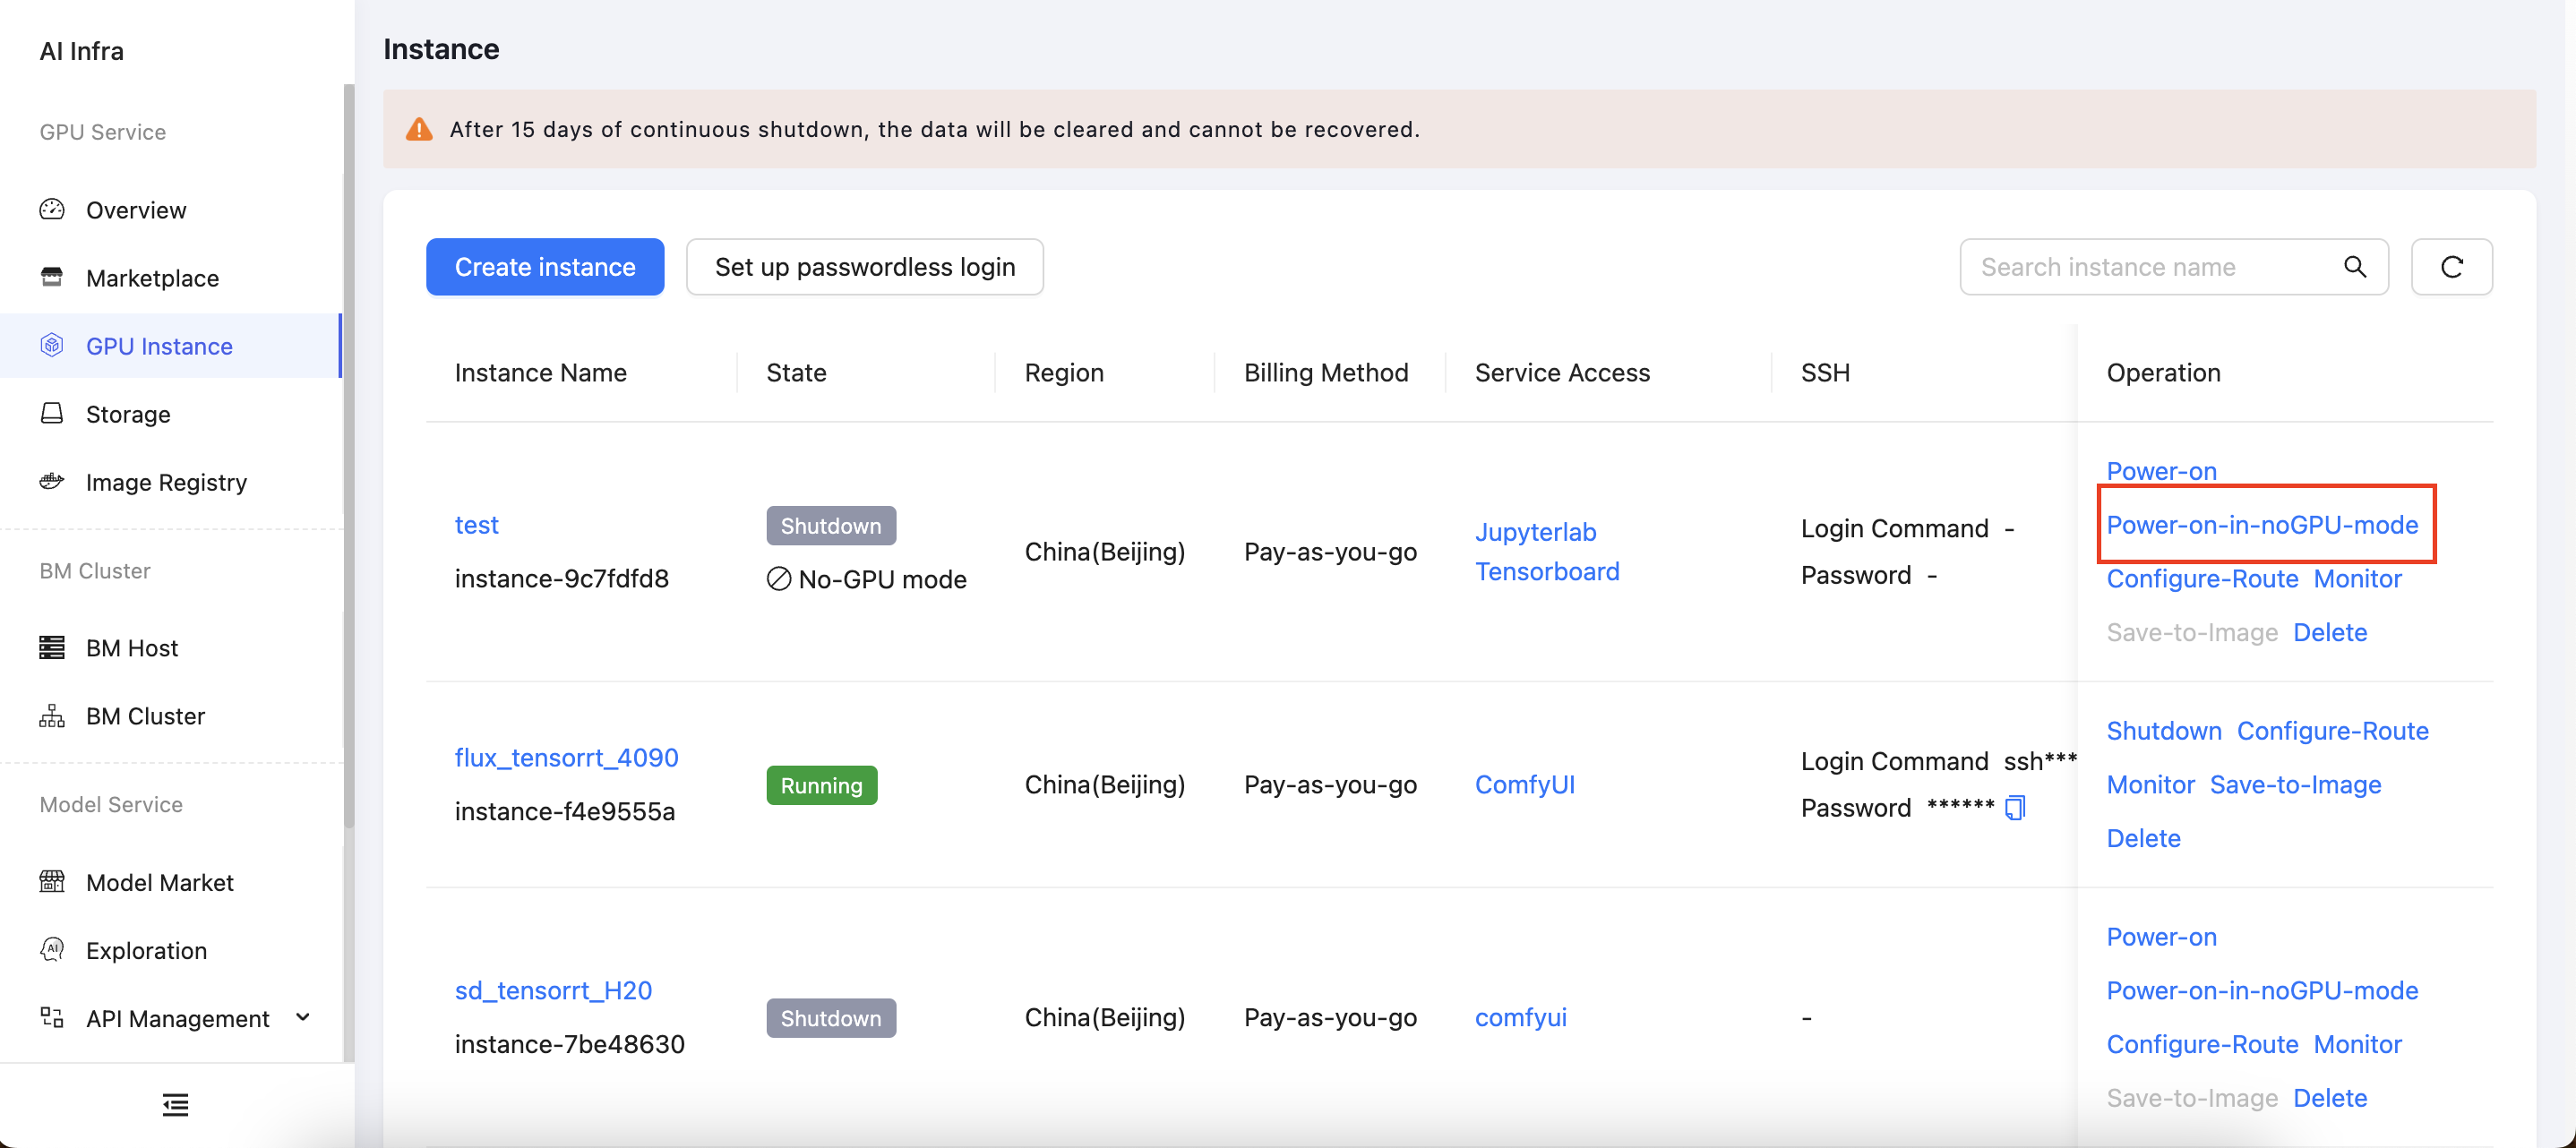
Task: Open the sd_tensorrt_H20 instance
Action: (x=553, y=990)
